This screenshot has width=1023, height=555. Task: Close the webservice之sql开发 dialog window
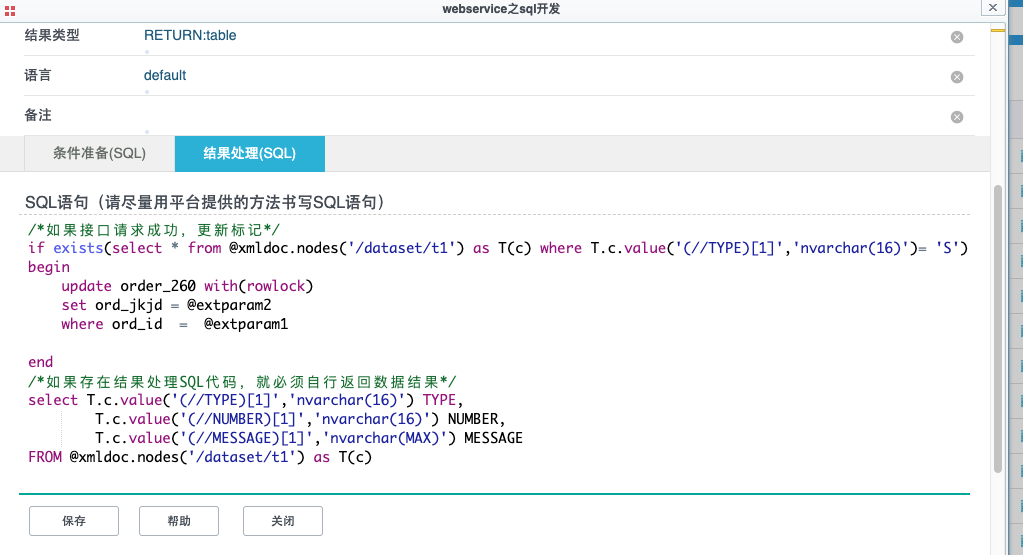click(992, 7)
